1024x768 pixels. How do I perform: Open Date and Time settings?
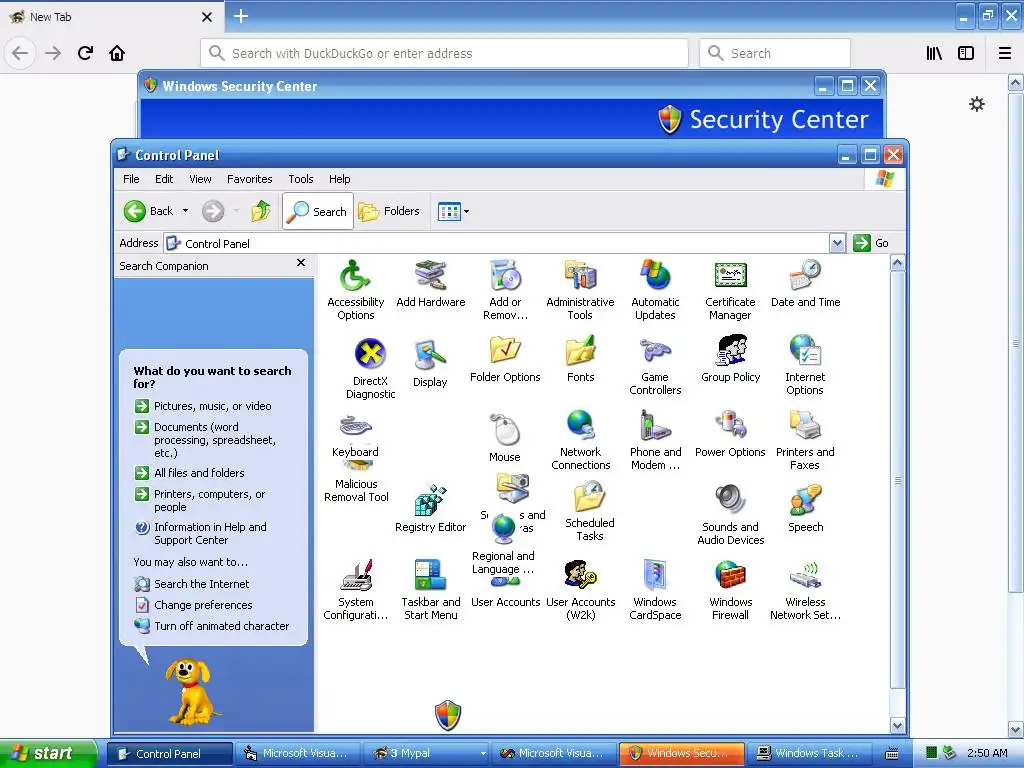click(805, 284)
